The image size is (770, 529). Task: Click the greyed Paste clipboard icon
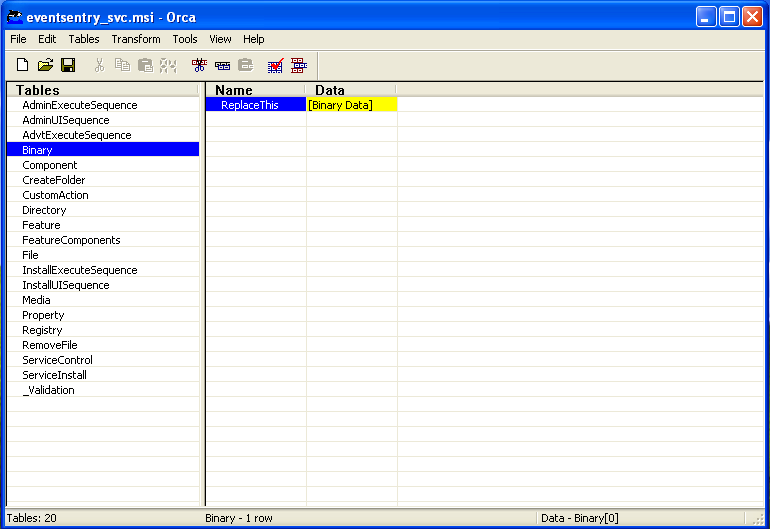tap(145, 65)
